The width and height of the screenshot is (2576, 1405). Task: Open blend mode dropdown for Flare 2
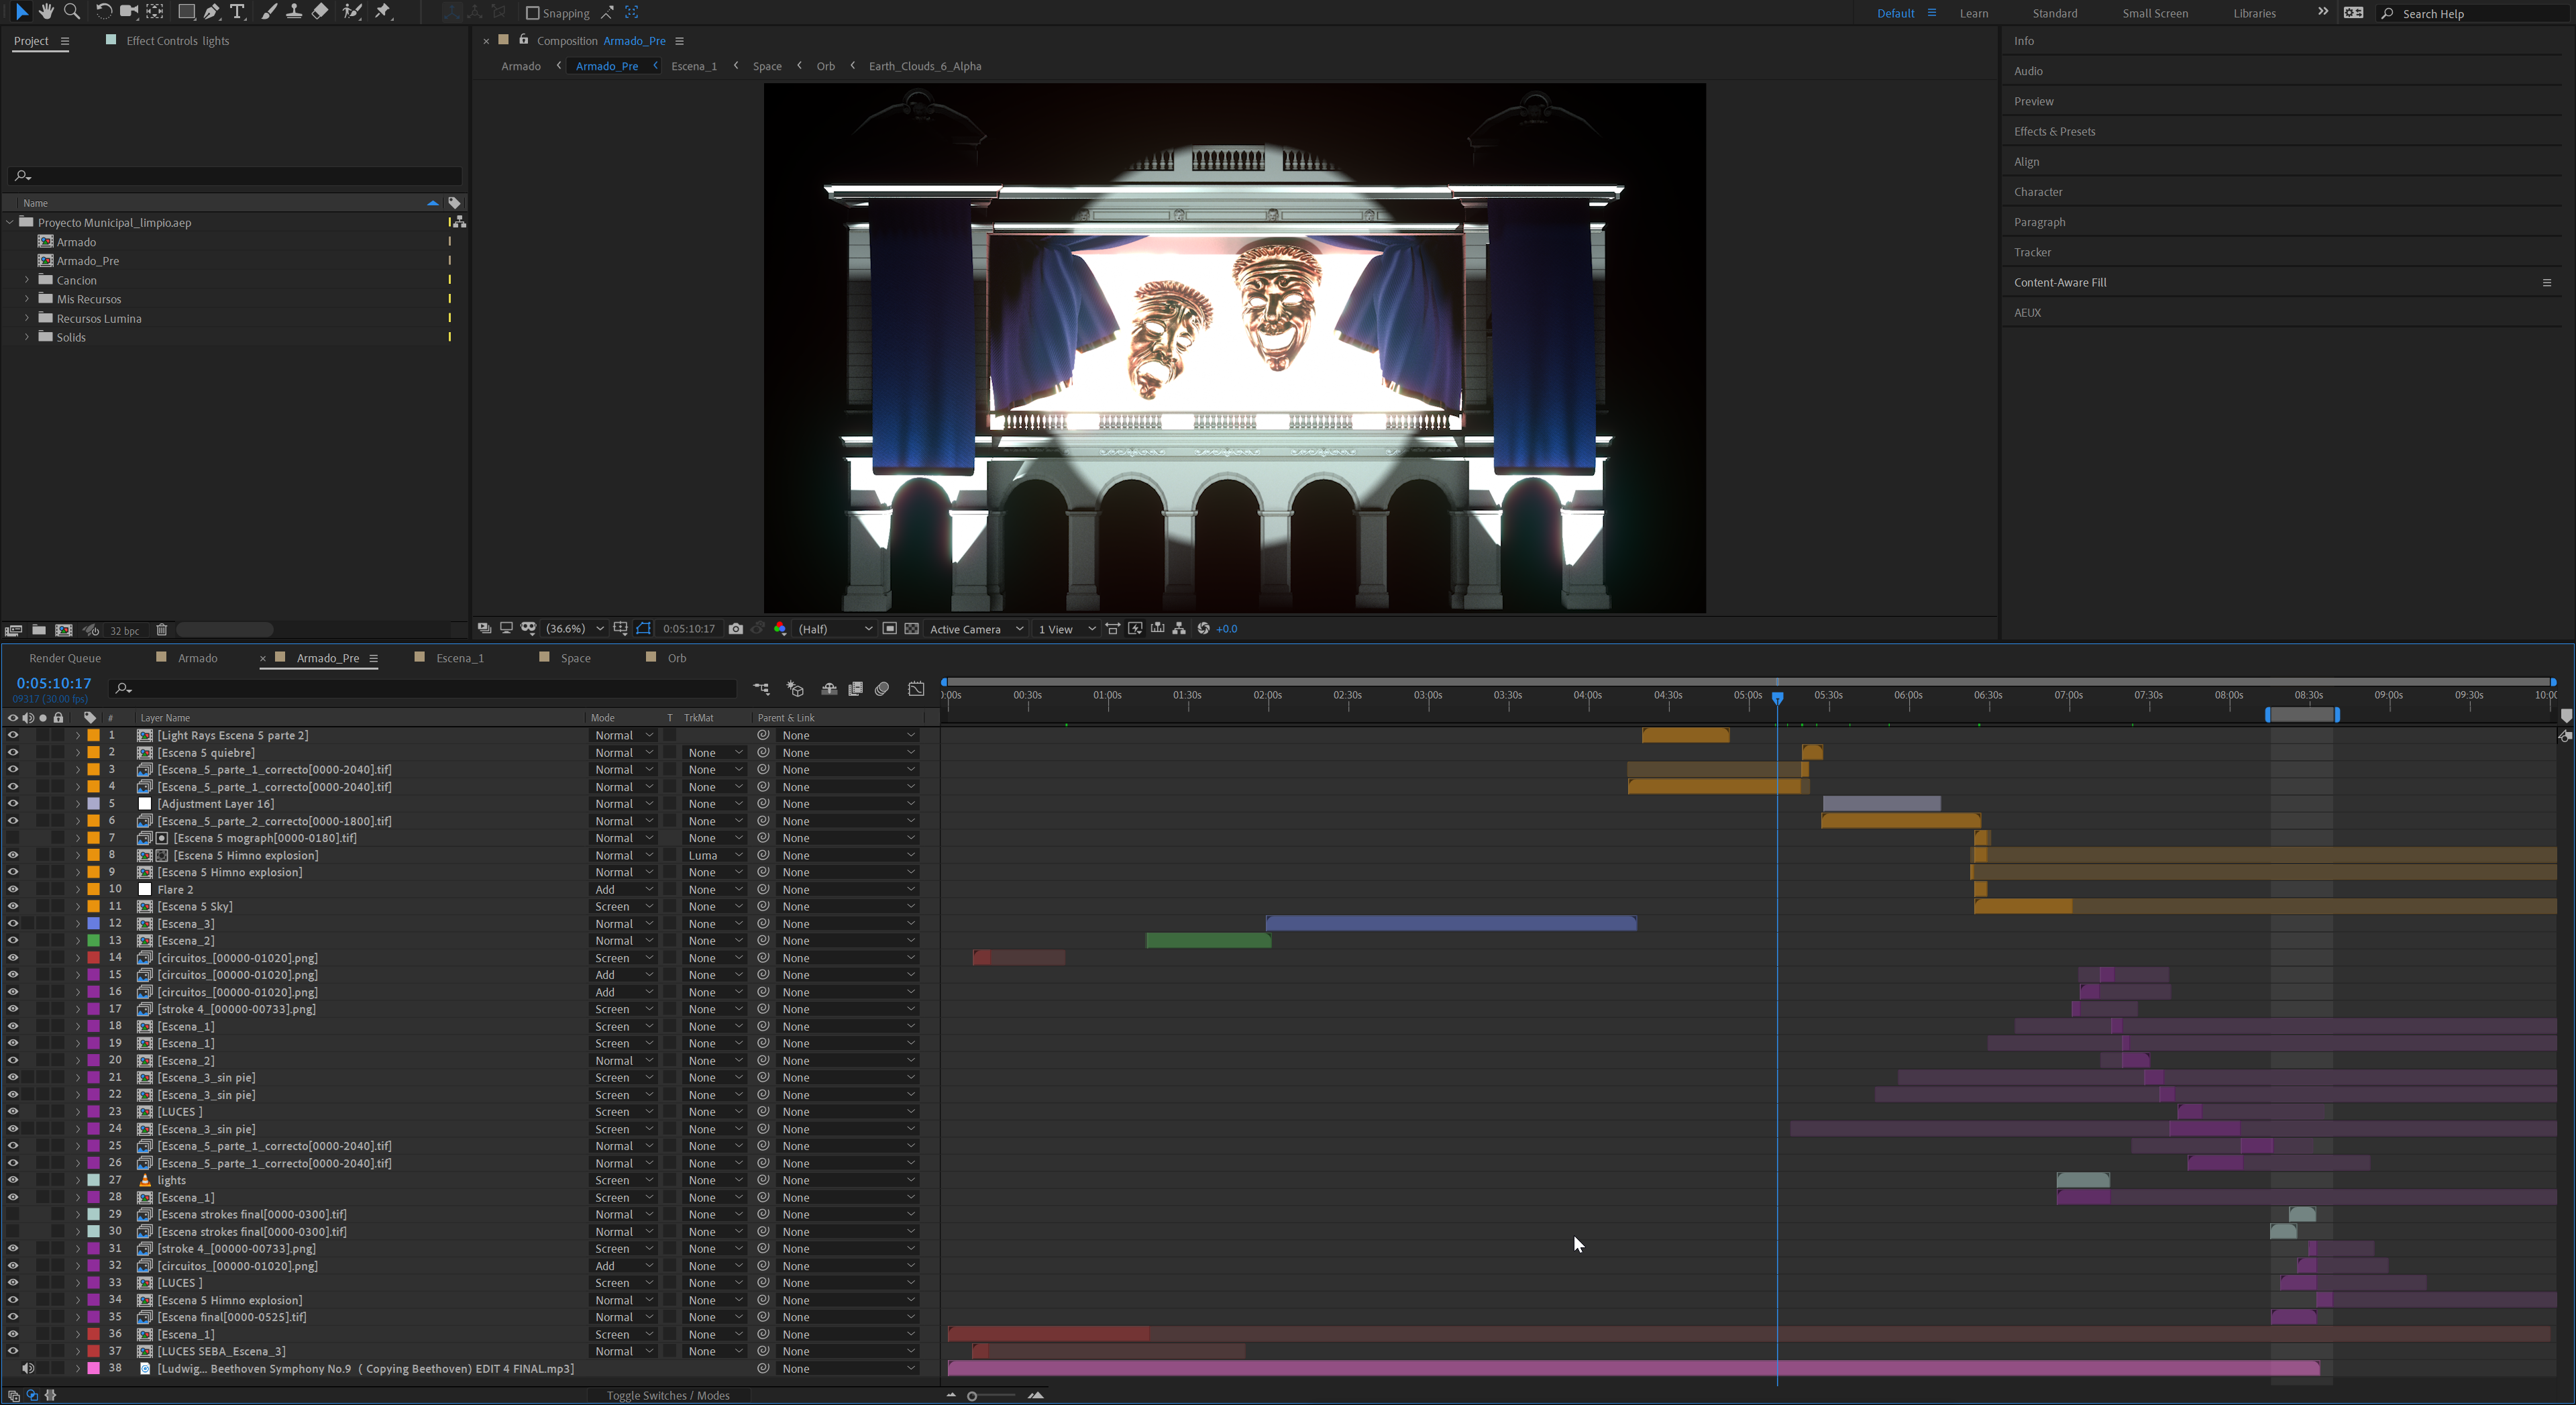(x=623, y=889)
